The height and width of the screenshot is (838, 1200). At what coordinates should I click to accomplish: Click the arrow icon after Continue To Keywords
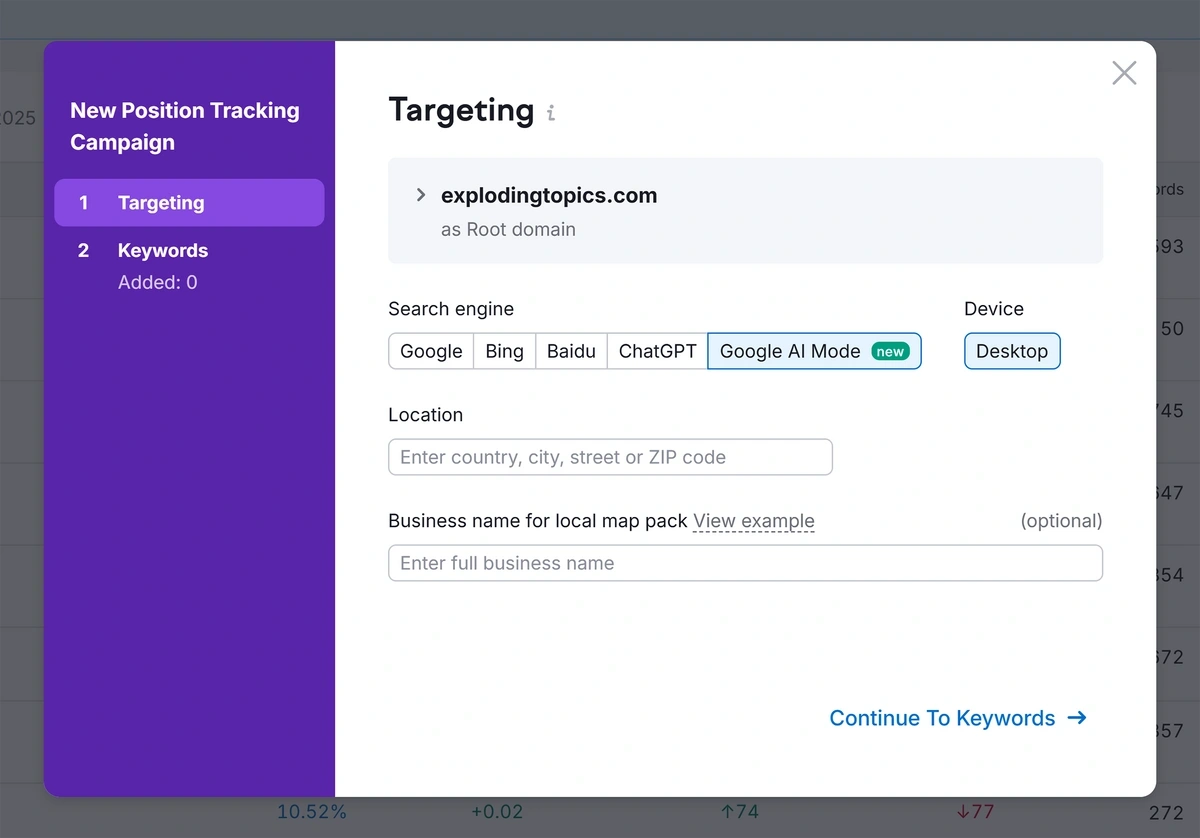1077,718
